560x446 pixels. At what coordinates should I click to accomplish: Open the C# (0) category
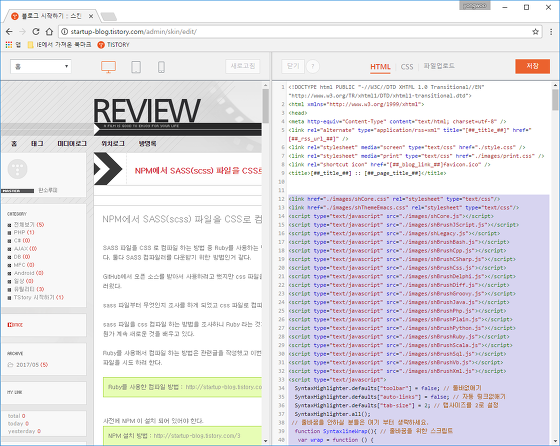[x=22, y=241]
